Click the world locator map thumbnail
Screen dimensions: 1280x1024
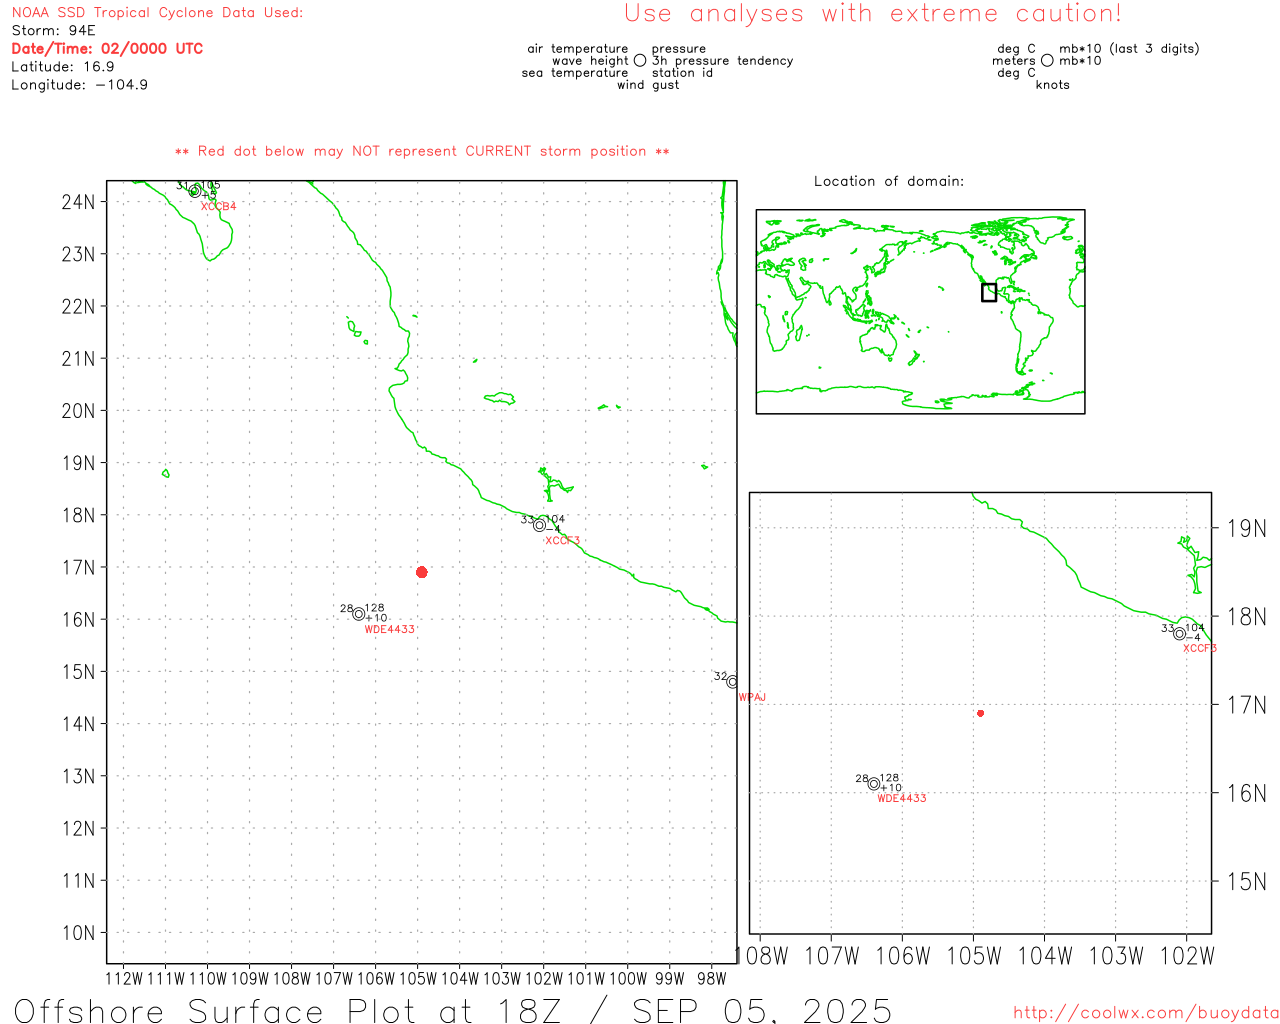tap(920, 311)
